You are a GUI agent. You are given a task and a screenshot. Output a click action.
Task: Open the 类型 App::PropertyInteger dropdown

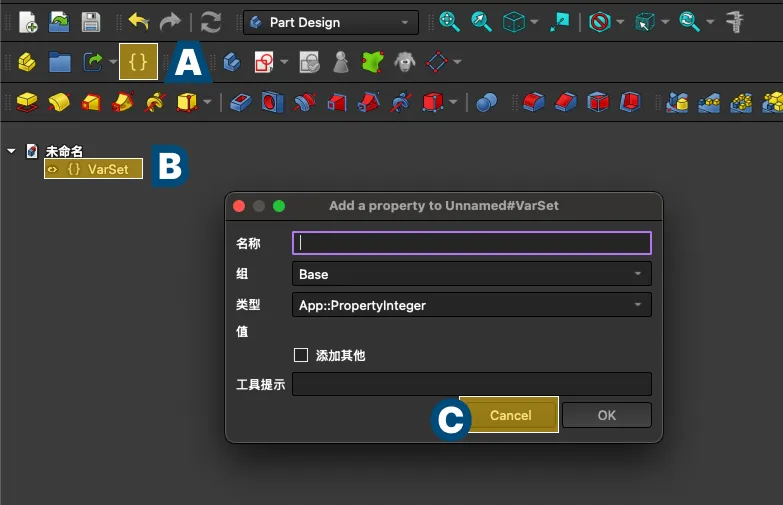[x=471, y=305]
